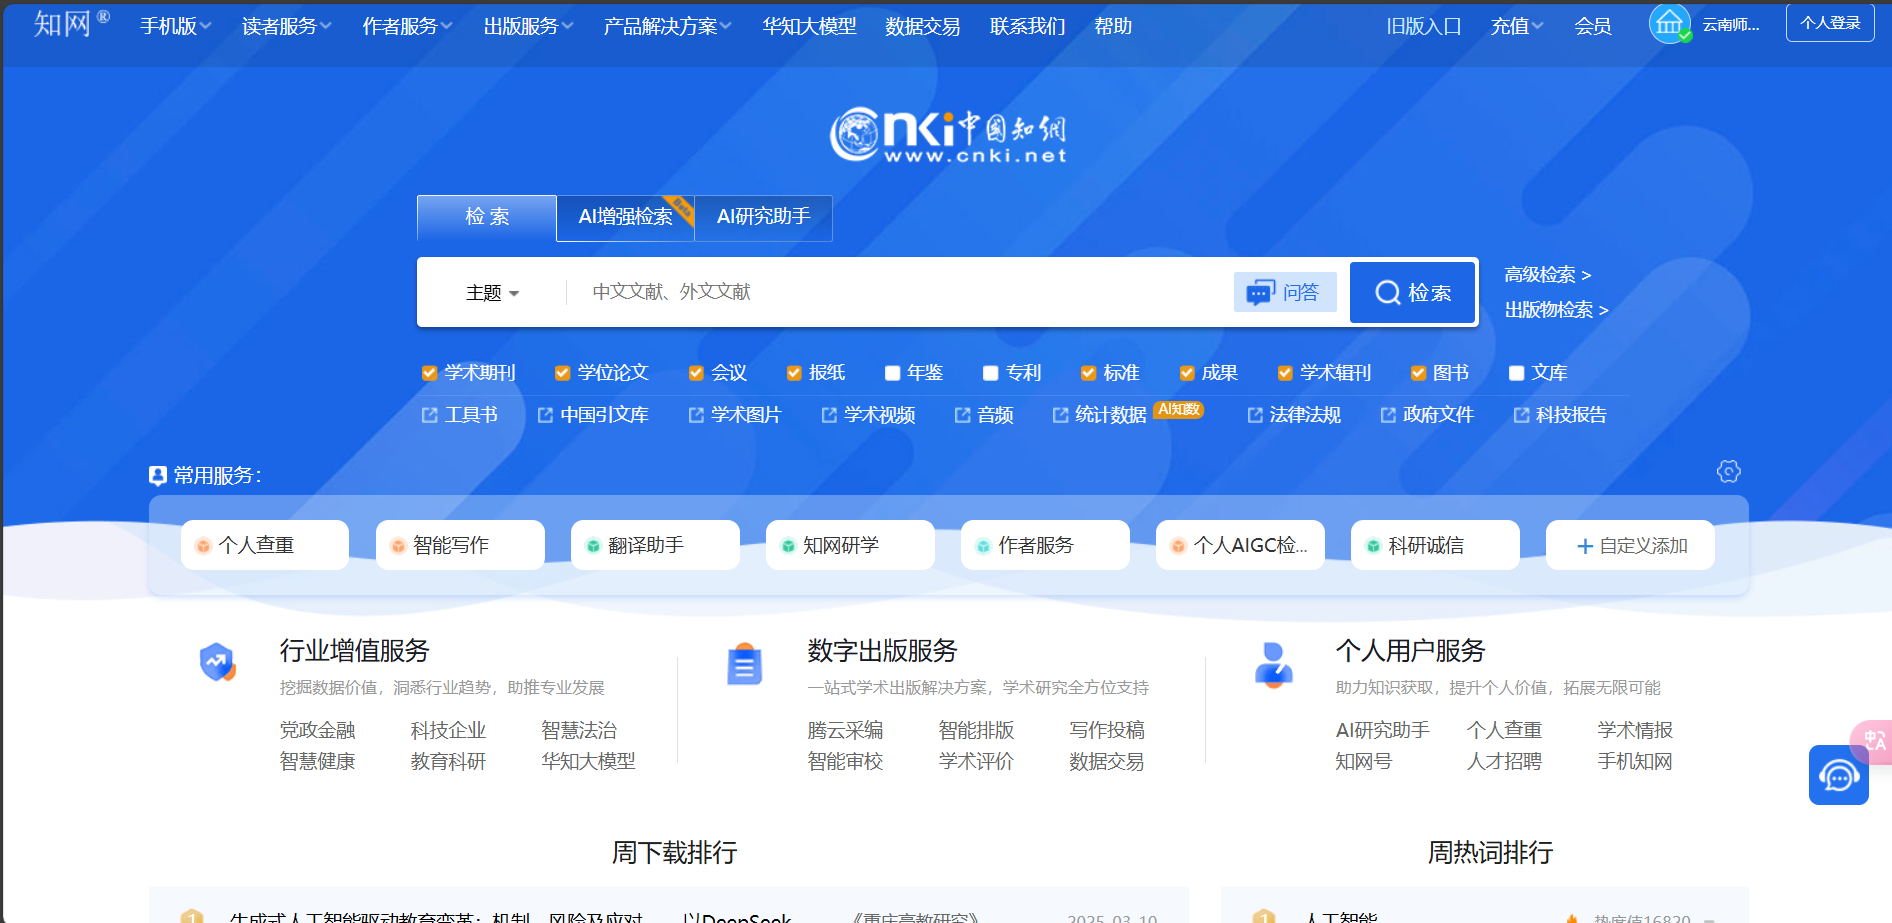This screenshot has height=923, width=1892.
Task: Switch to the AI研究助手 tab
Action: [763, 217]
